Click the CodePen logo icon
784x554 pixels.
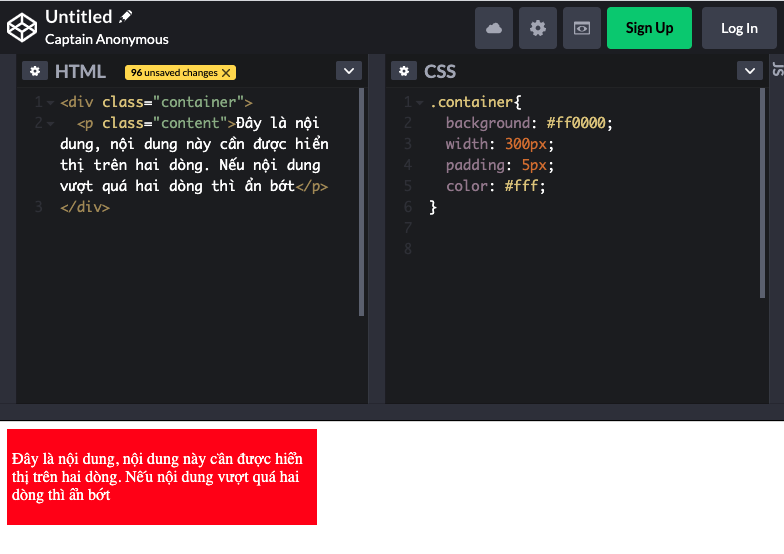(x=22, y=28)
